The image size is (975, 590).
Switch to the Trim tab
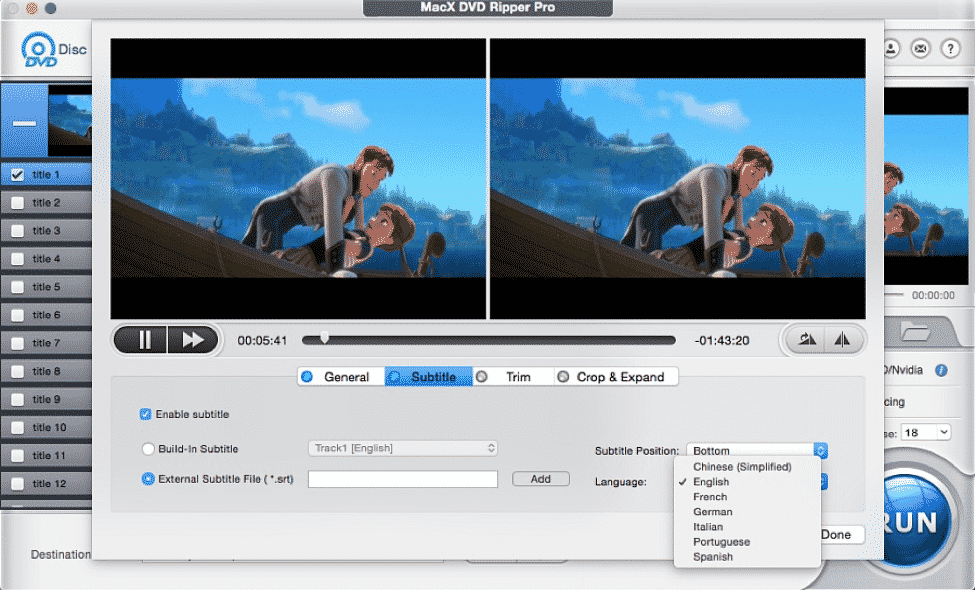pyautogui.click(x=519, y=377)
